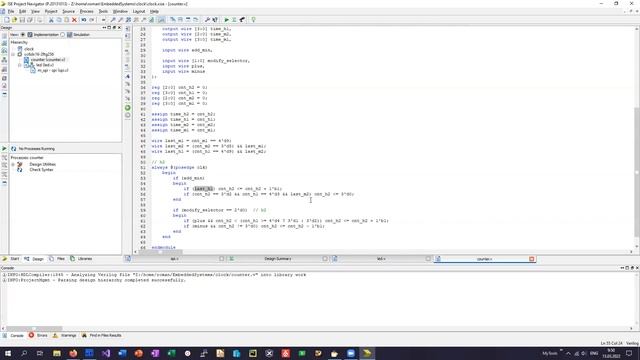The height and width of the screenshot is (360, 640).
Task: Open Firefox from the taskbar
Action: 73,353
